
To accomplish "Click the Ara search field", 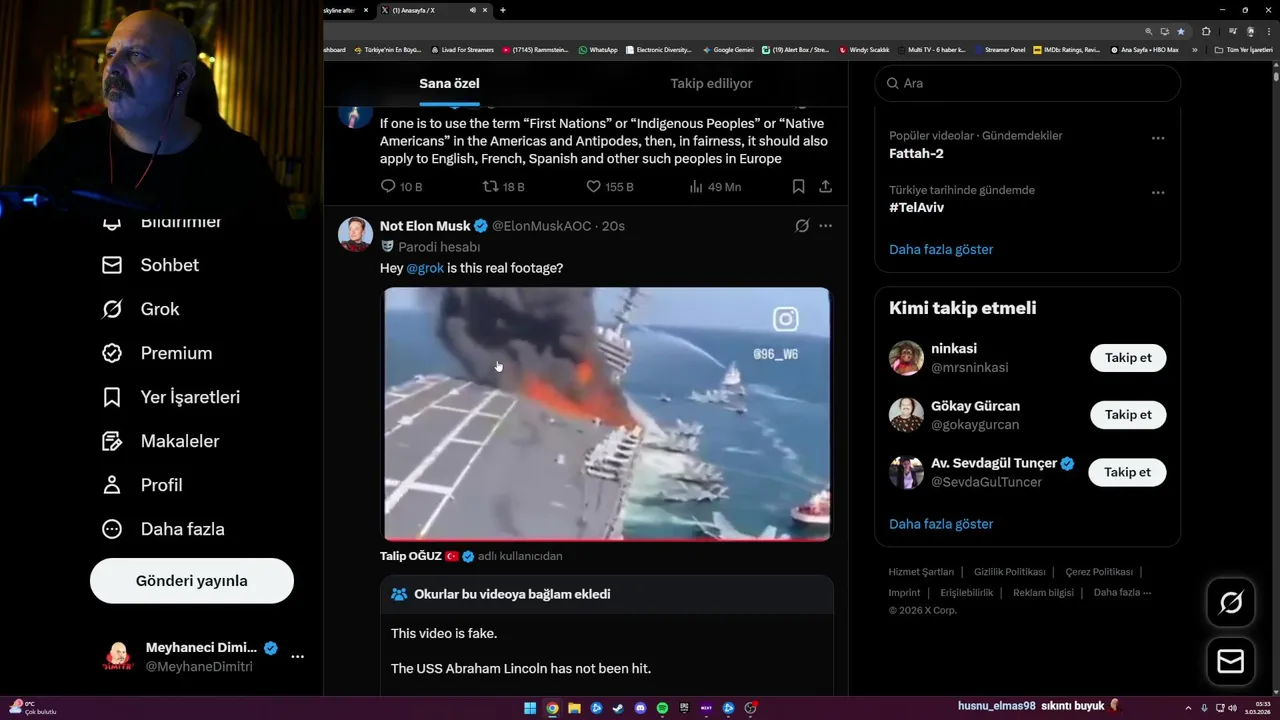I will pos(1028,83).
